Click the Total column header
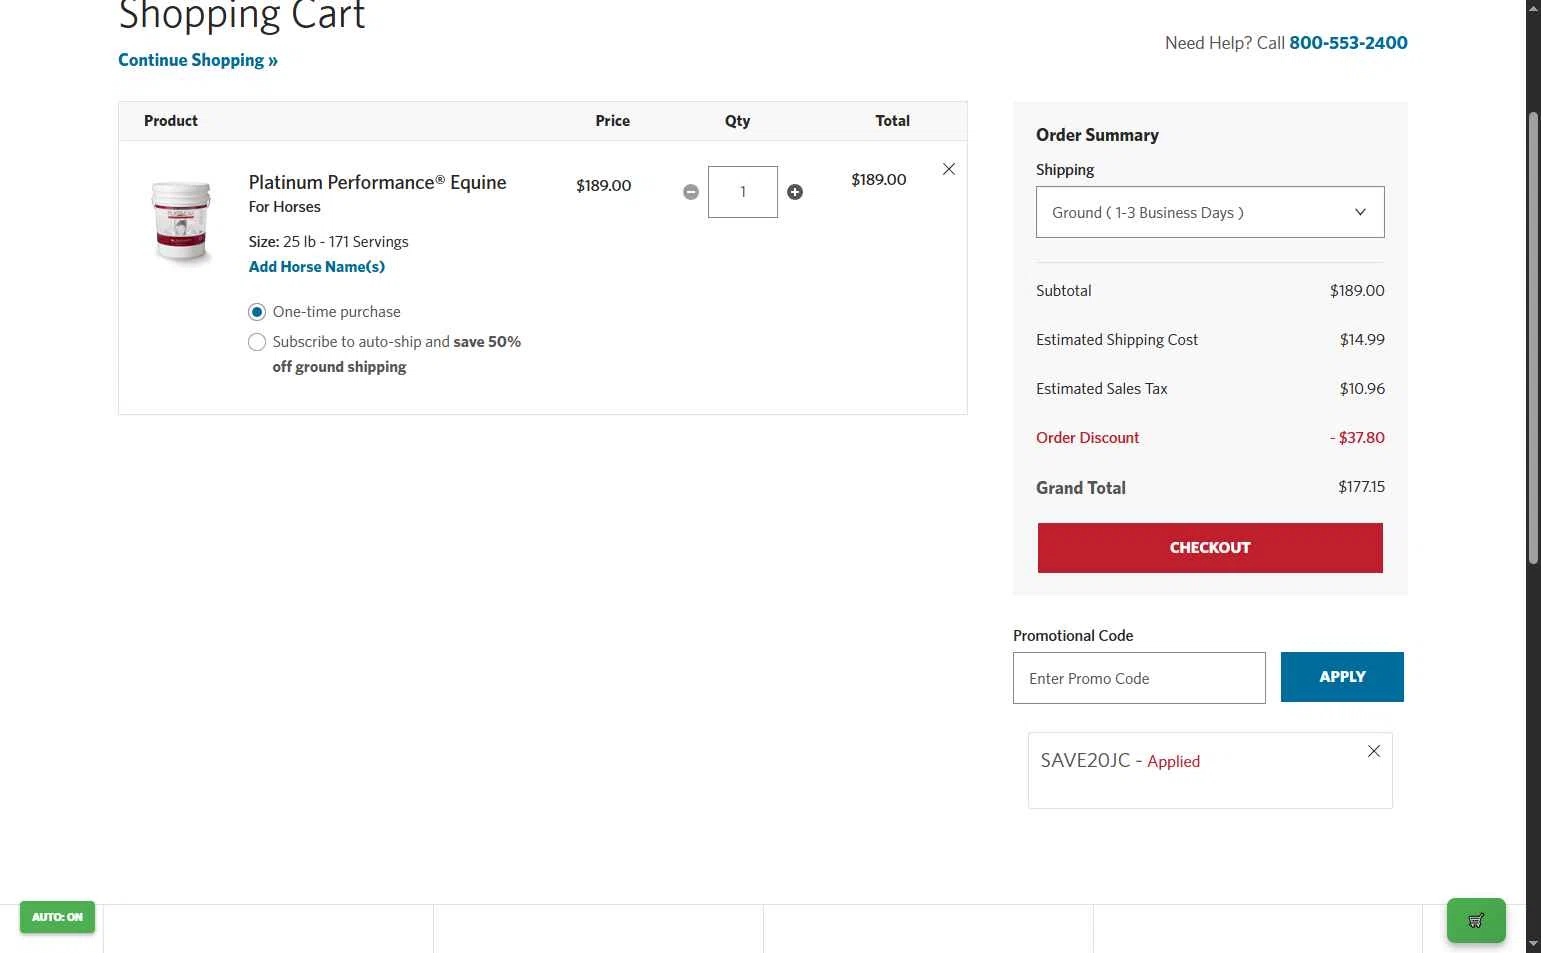Screen dimensions: 1541x953 pos(893,121)
